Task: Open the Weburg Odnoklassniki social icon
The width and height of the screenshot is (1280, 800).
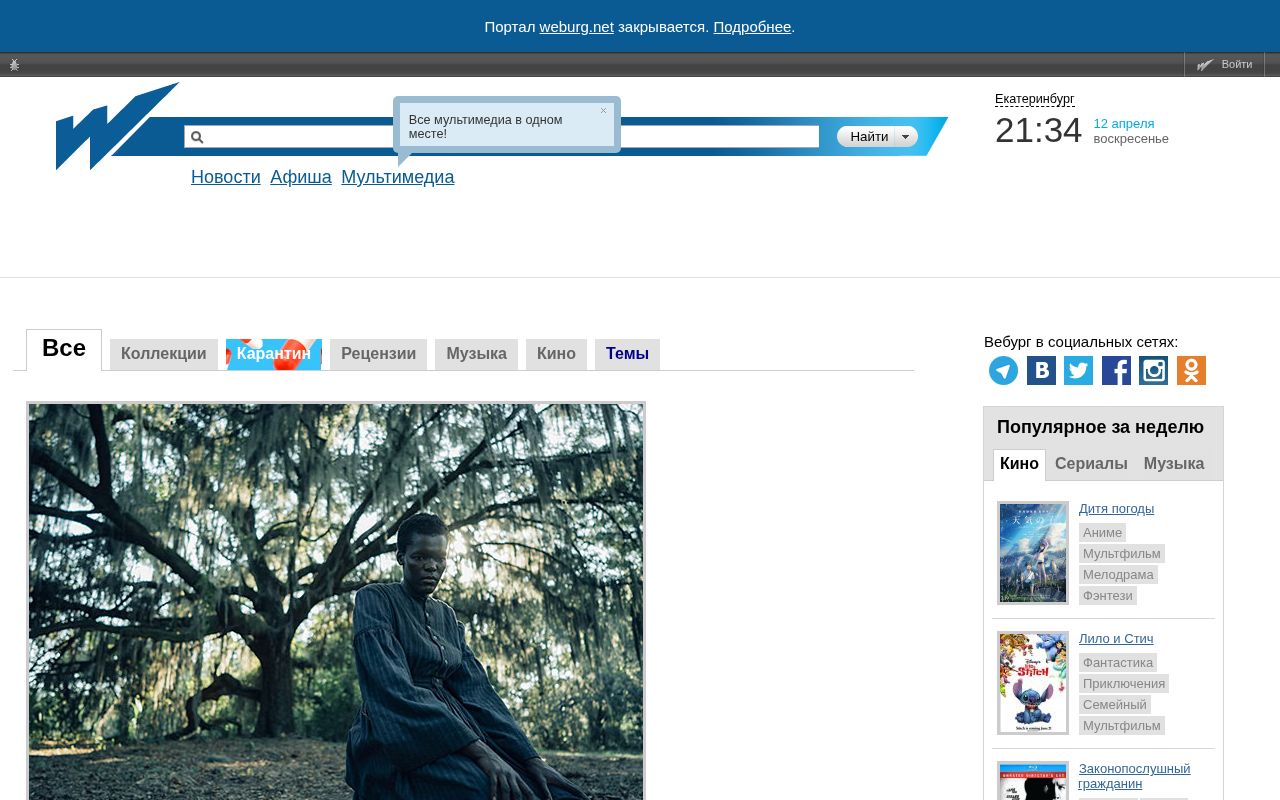Action: tap(1191, 371)
